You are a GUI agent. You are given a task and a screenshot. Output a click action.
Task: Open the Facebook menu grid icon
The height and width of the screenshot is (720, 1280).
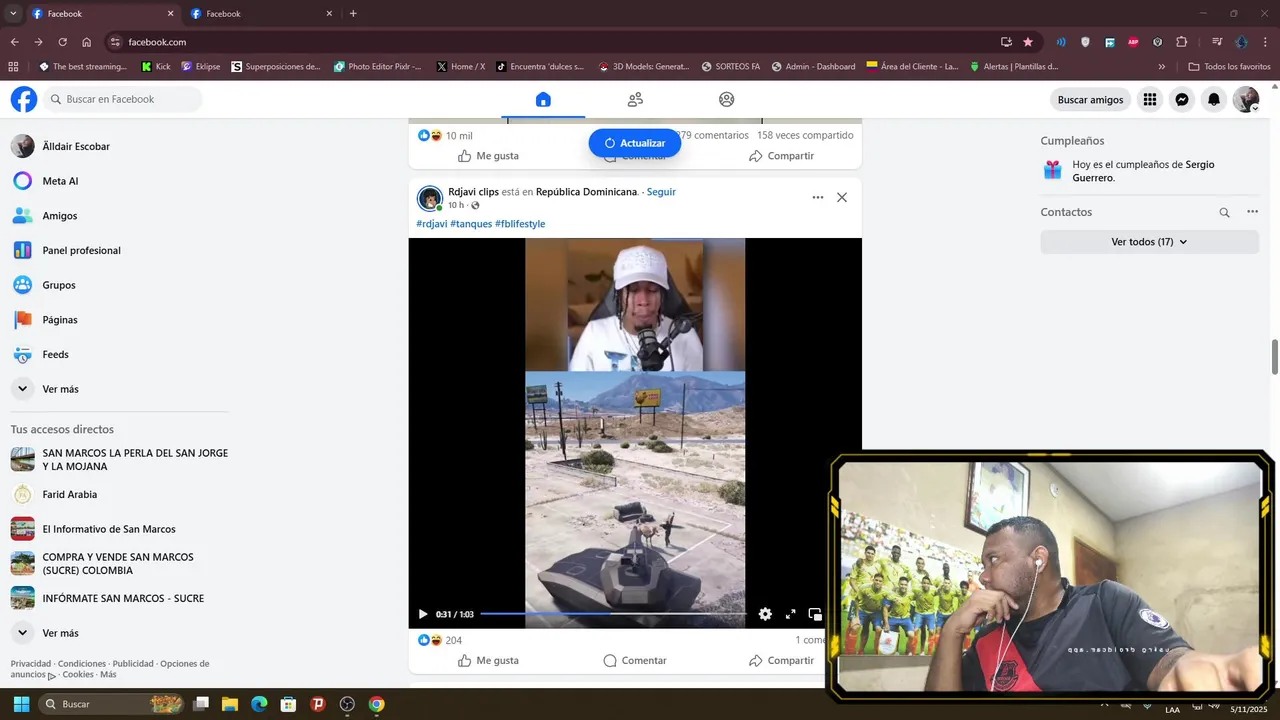tap(1150, 100)
